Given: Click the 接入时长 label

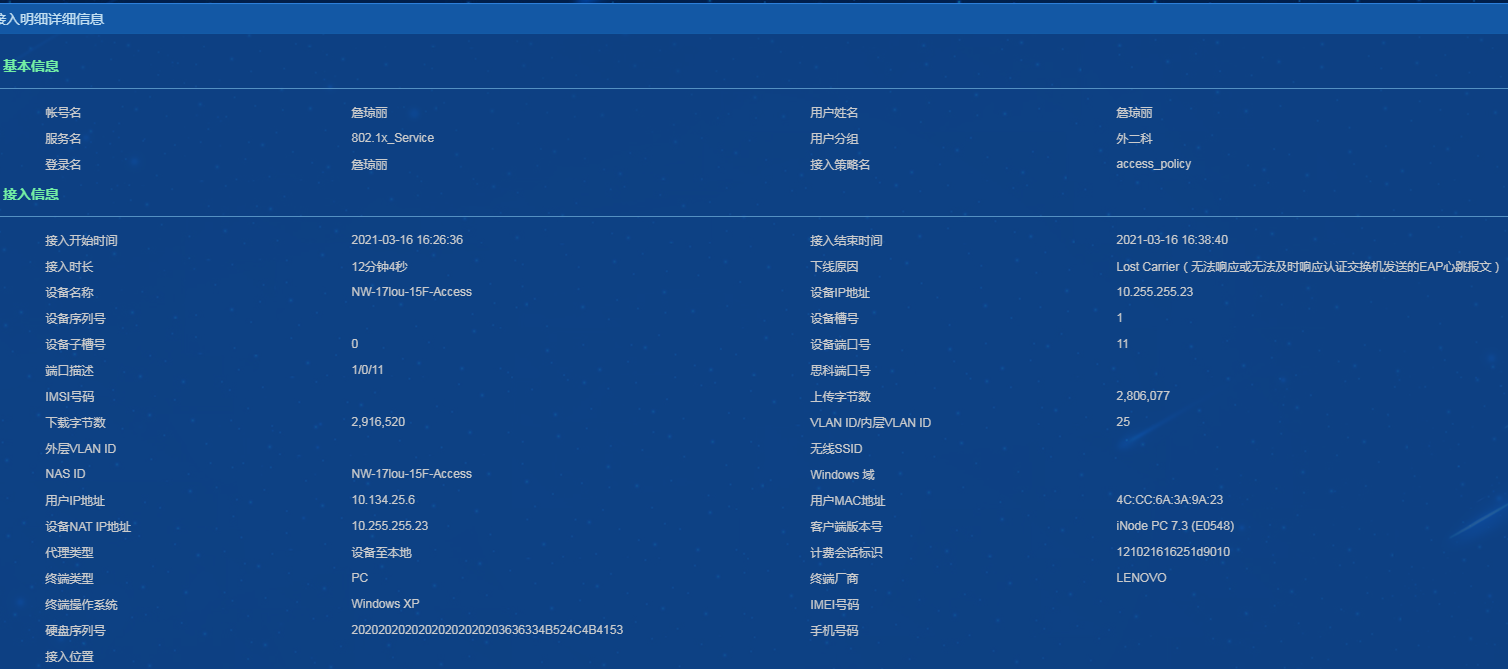Looking at the screenshot, I should 69,267.
